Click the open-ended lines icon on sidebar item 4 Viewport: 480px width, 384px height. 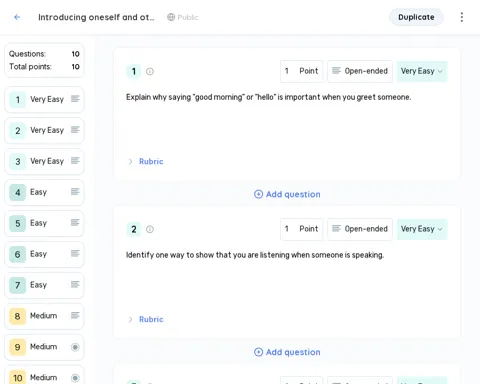[x=75, y=191]
